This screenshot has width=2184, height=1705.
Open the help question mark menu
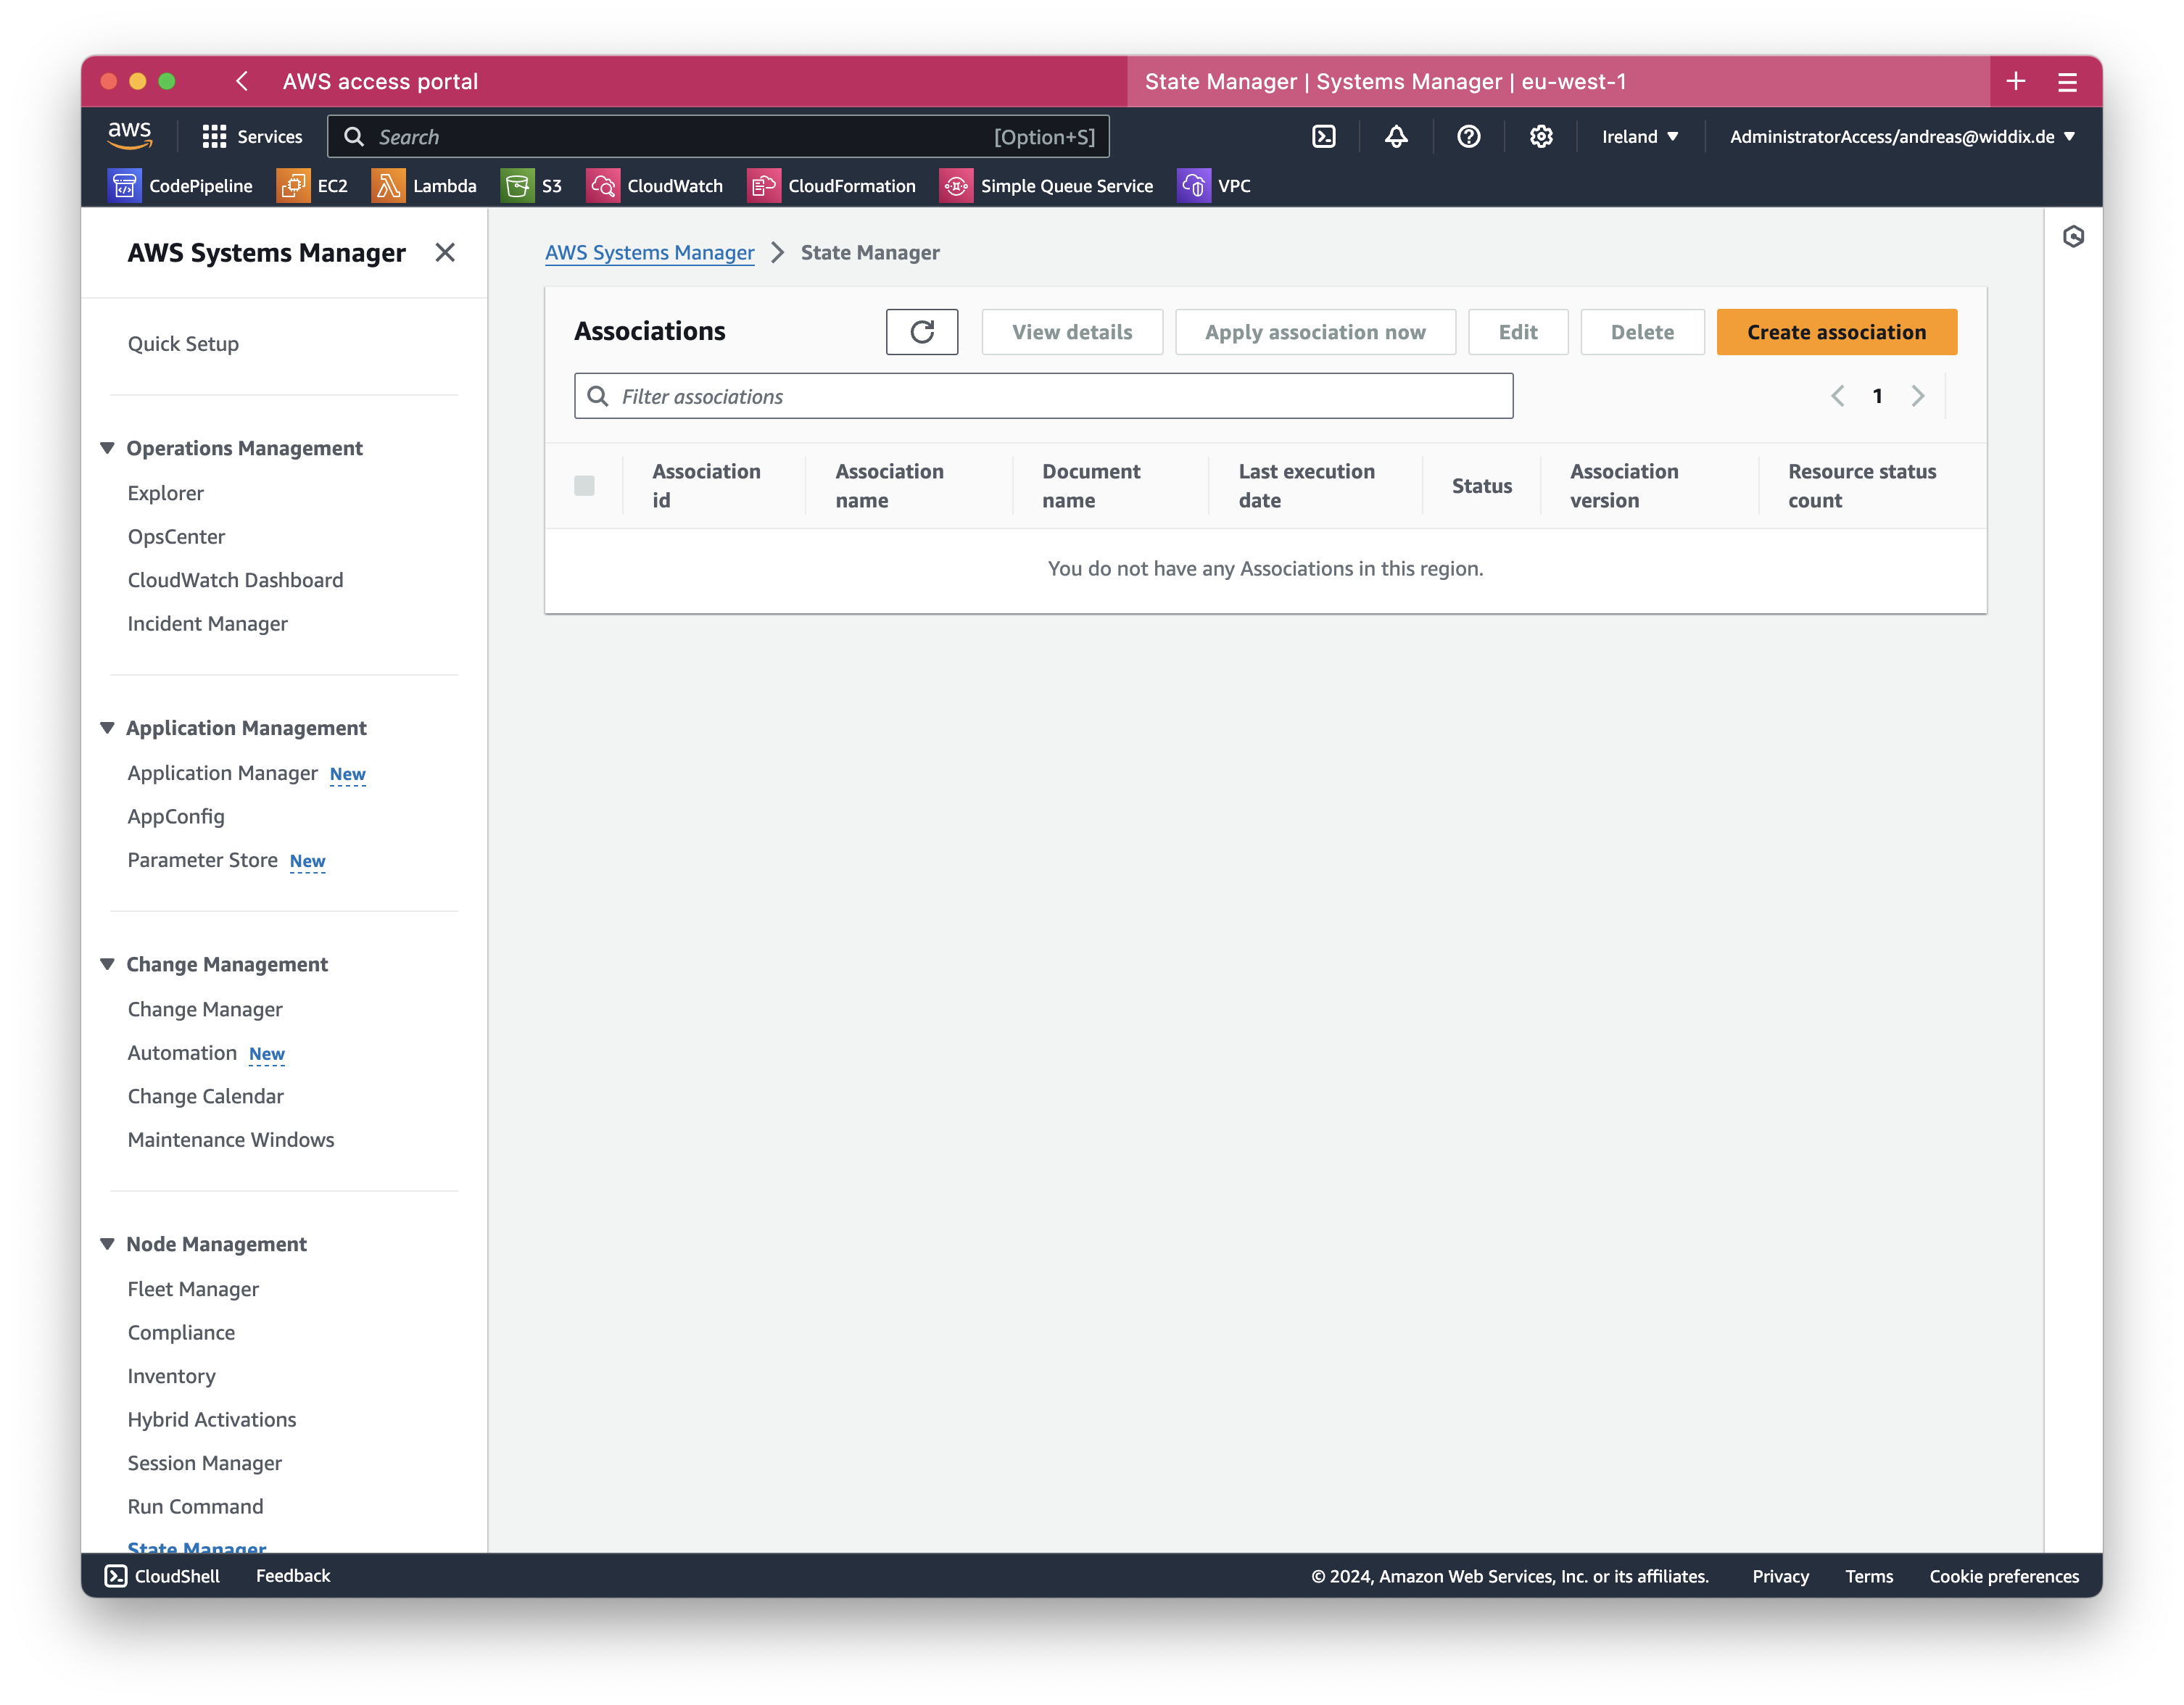[x=1468, y=137]
